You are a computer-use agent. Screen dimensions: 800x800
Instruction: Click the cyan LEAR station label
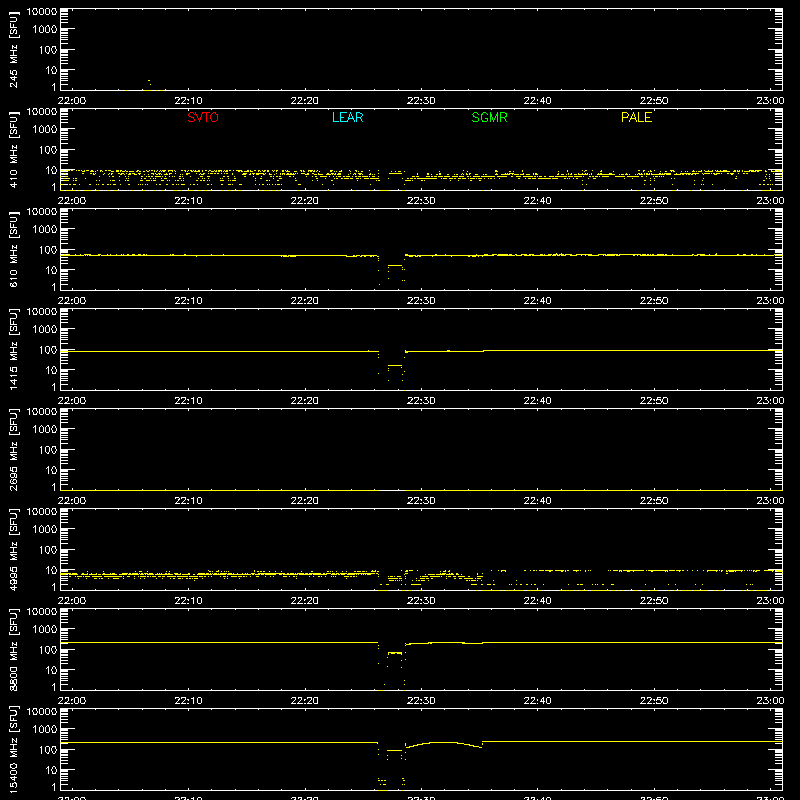coord(347,117)
